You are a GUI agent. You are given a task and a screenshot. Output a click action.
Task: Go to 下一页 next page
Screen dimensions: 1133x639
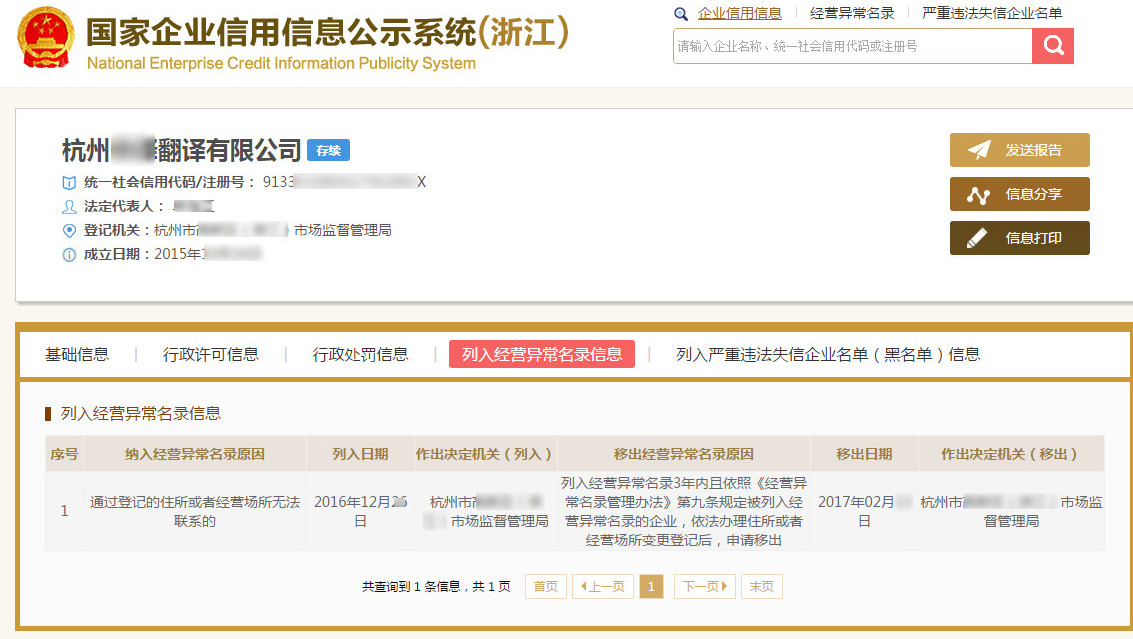click(705, 587)
